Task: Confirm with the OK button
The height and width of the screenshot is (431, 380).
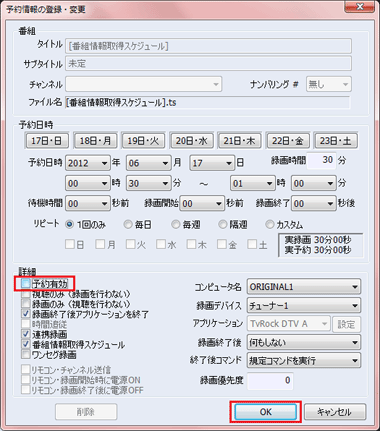Action: 266,412
